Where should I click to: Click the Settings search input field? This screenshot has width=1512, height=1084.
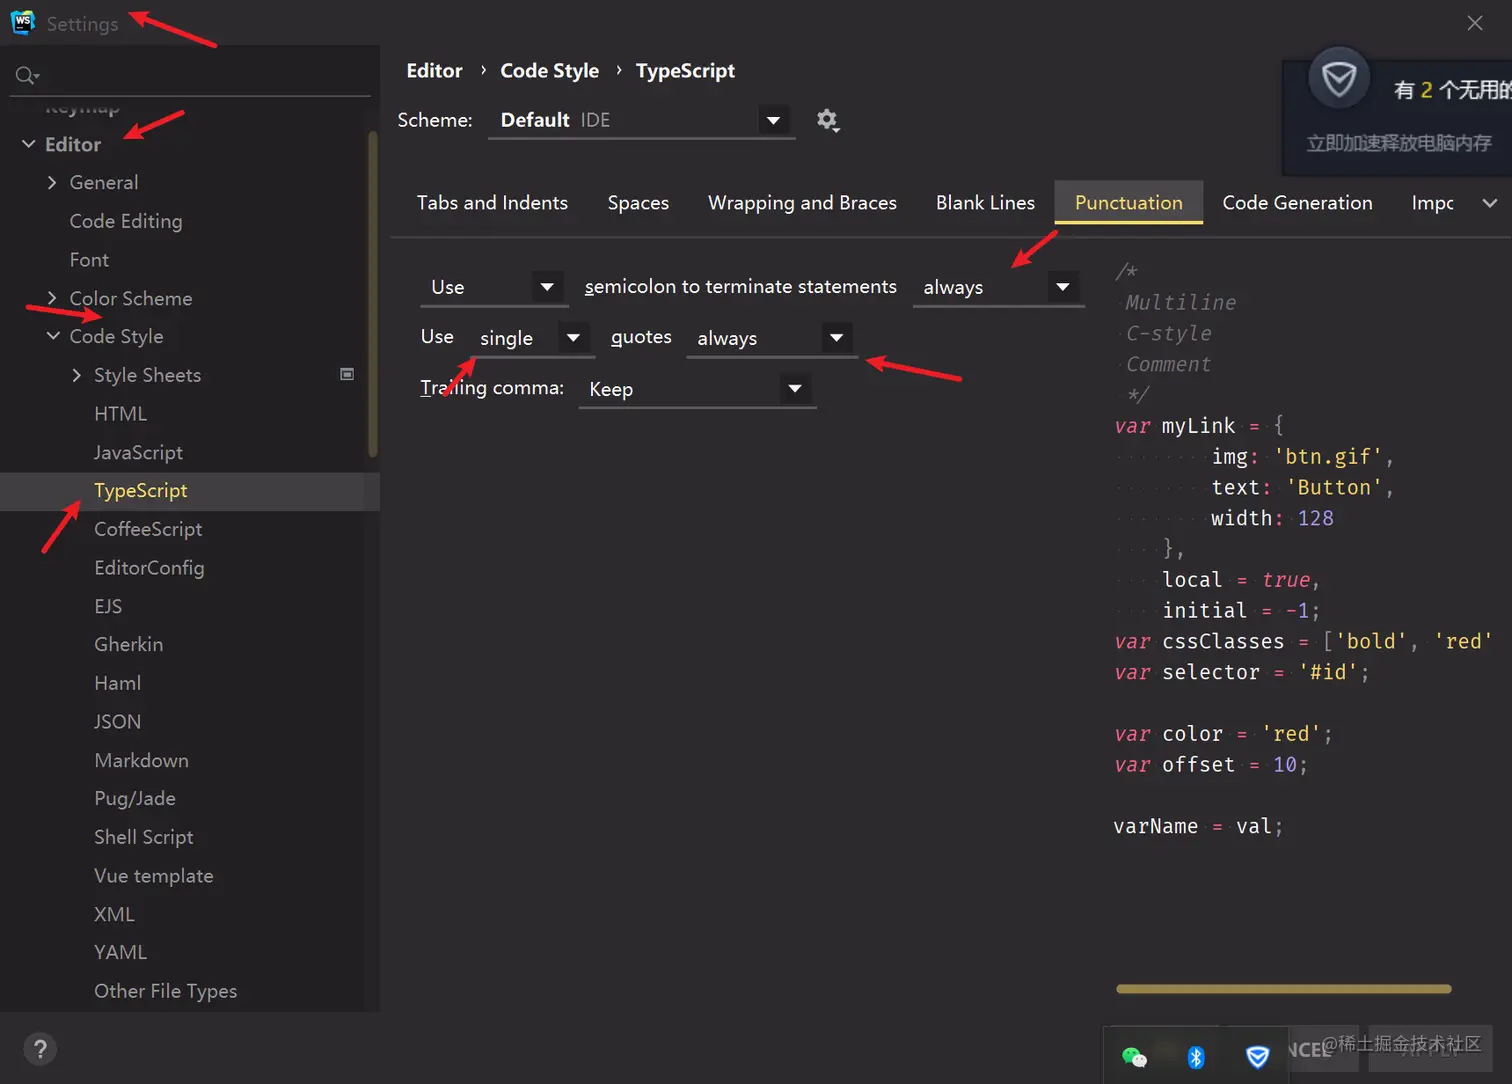point(190,76)
